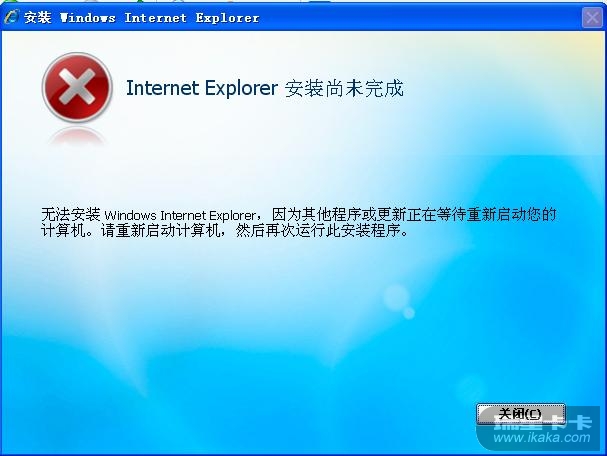The image size is (607, 456).
Task: Select heading text 安装尚未完成
Action: click(344, 88)
